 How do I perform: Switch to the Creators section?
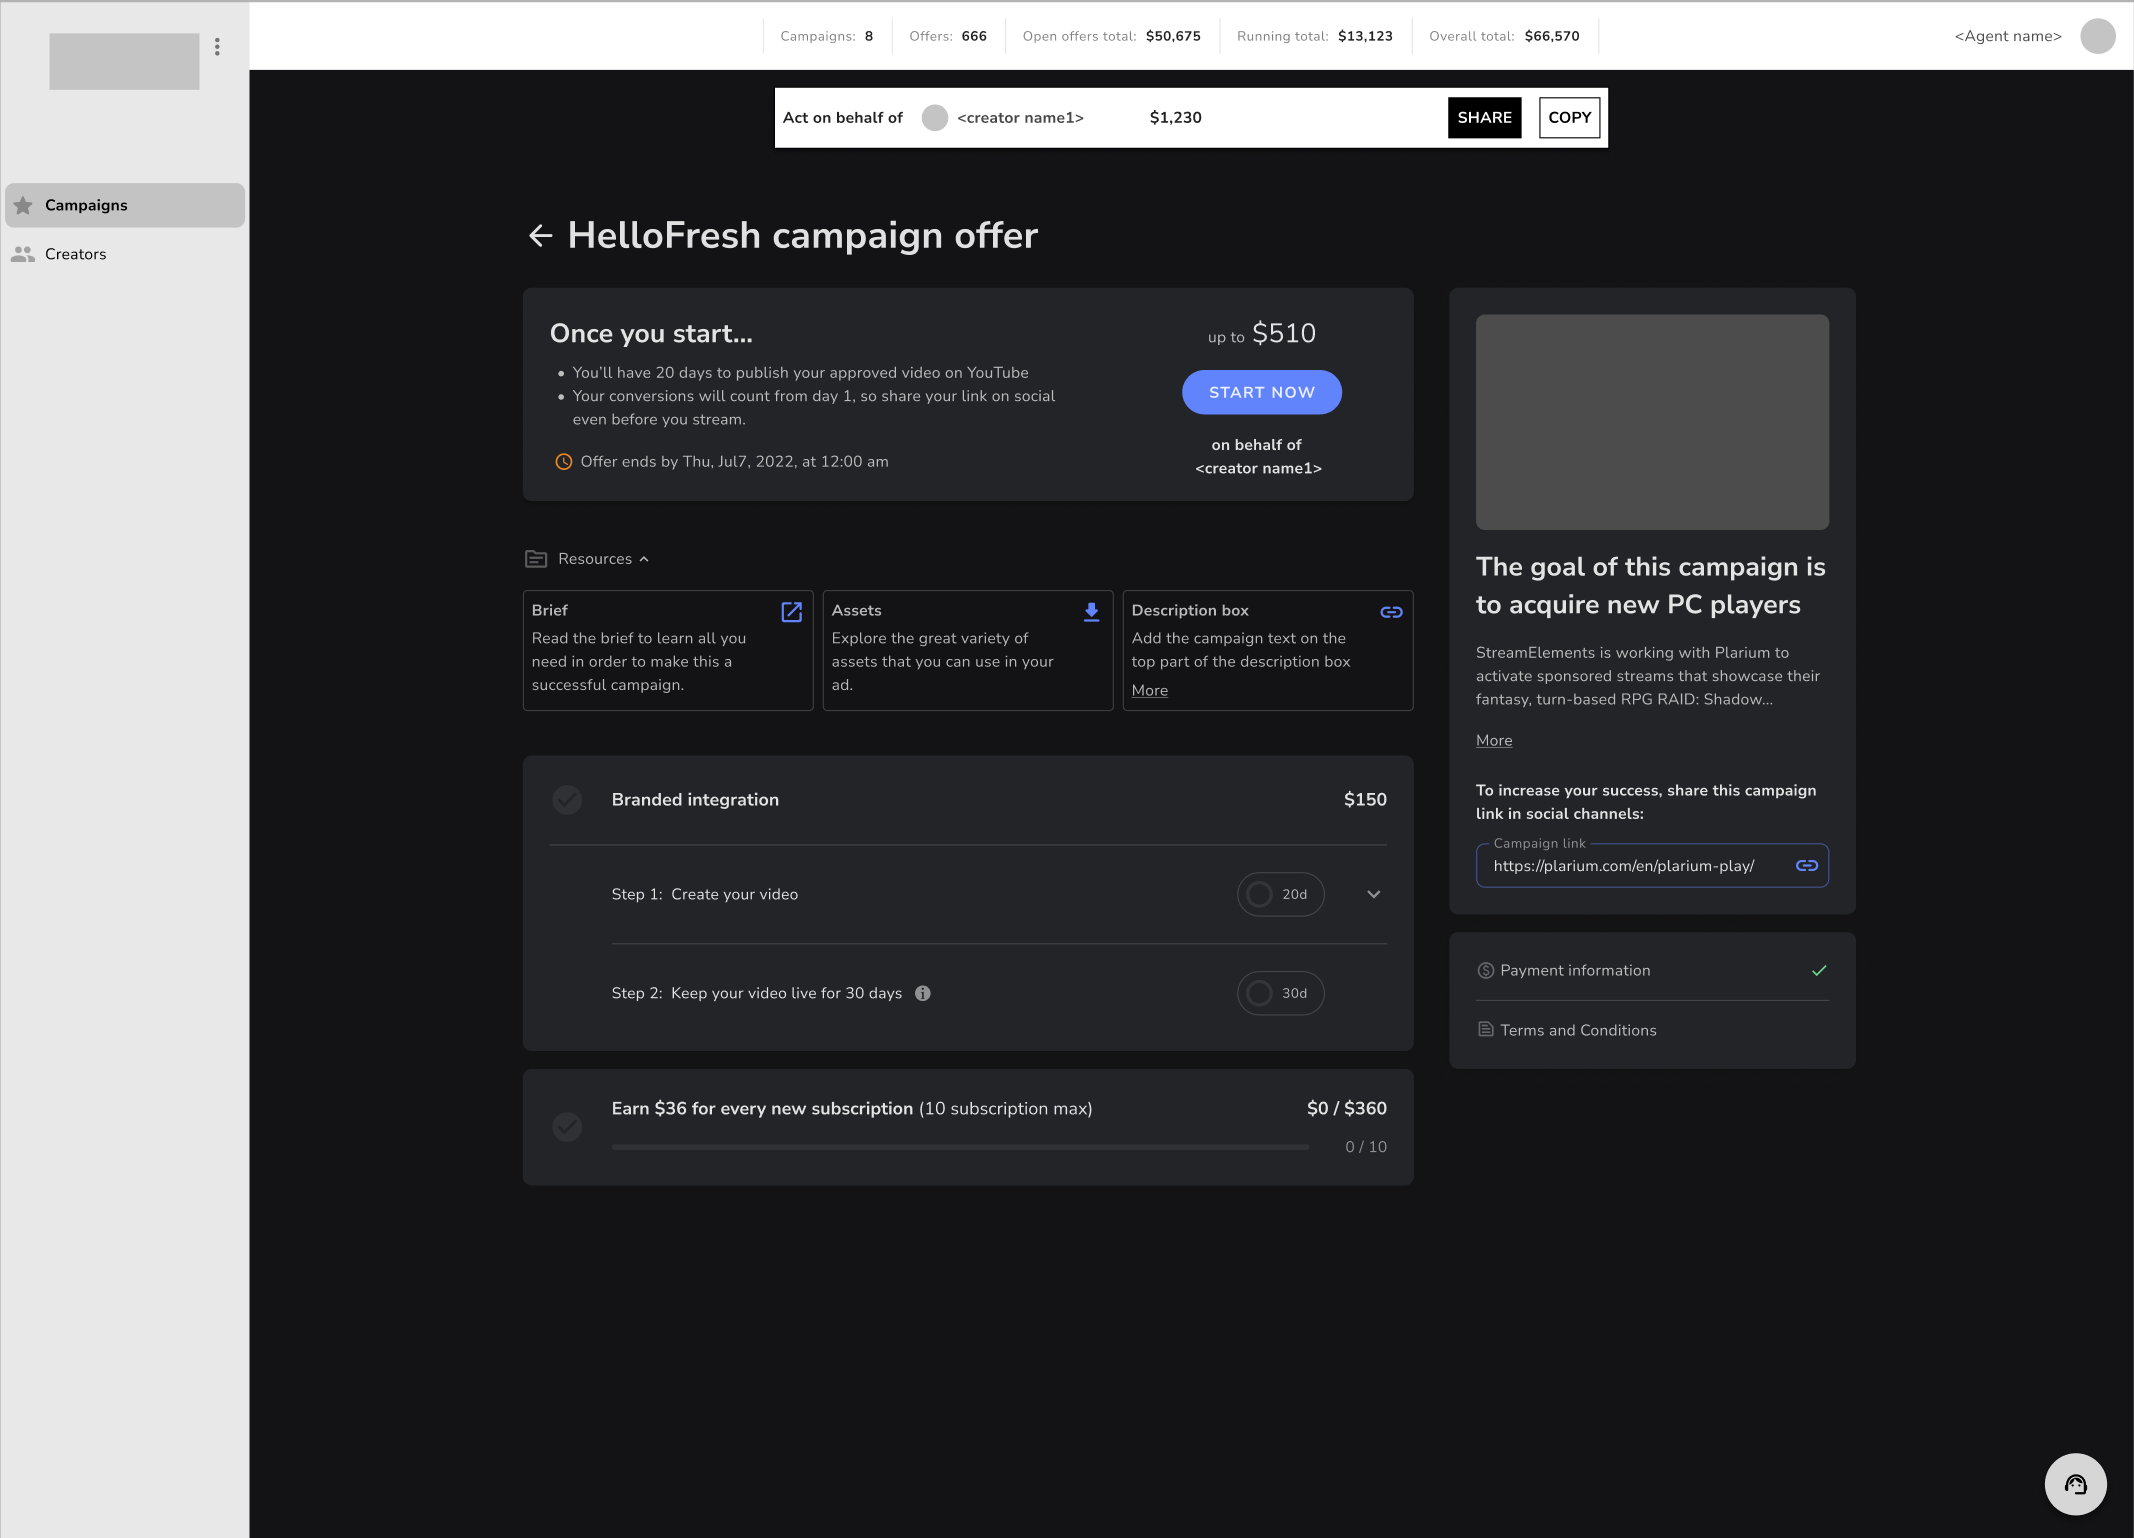pos(75,253)
